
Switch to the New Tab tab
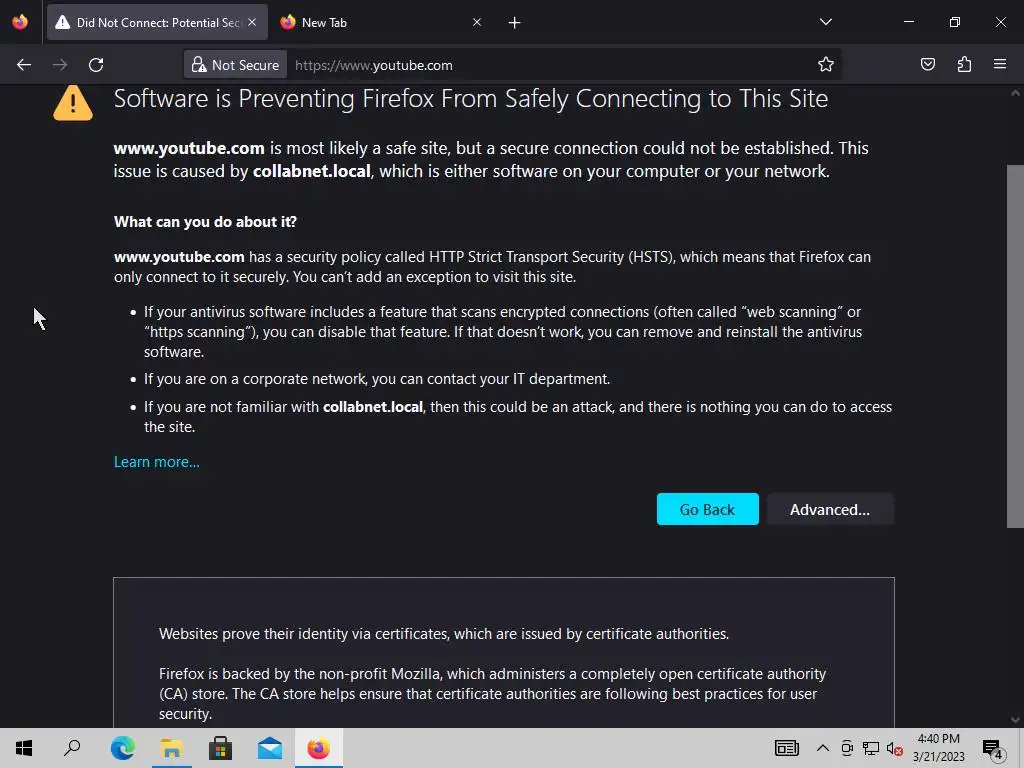pyautogui.click(x=380, y=22)
